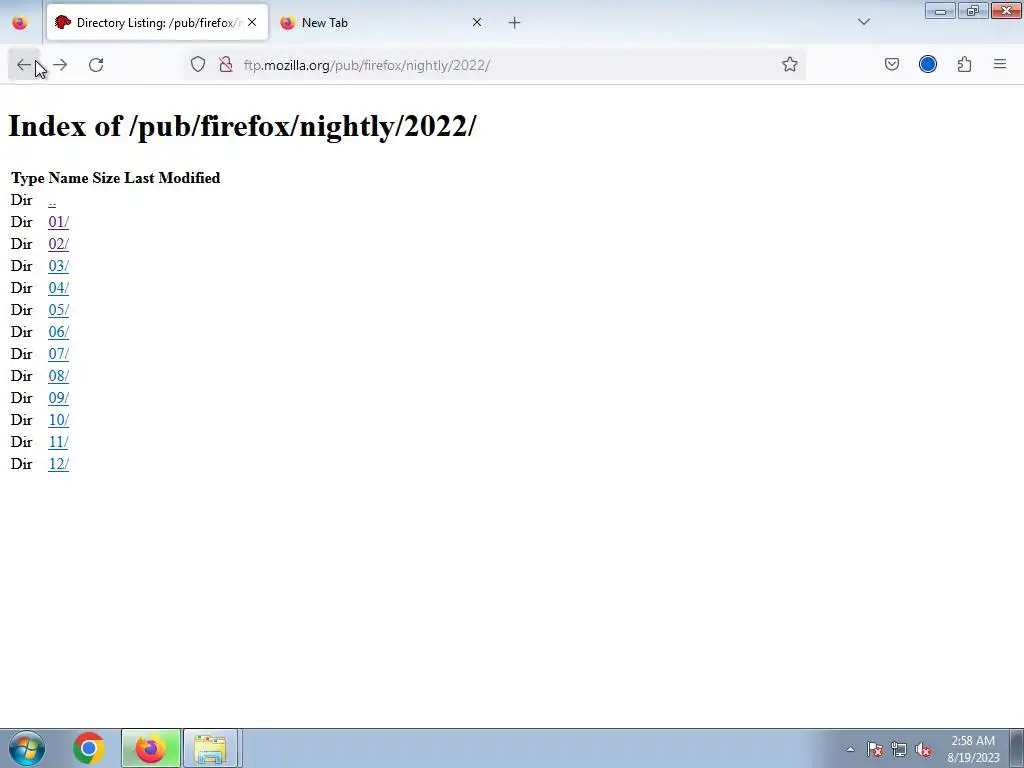Switch to the New Tab tab
Viewport: 1024px width, 768px height.
(382, 22)
